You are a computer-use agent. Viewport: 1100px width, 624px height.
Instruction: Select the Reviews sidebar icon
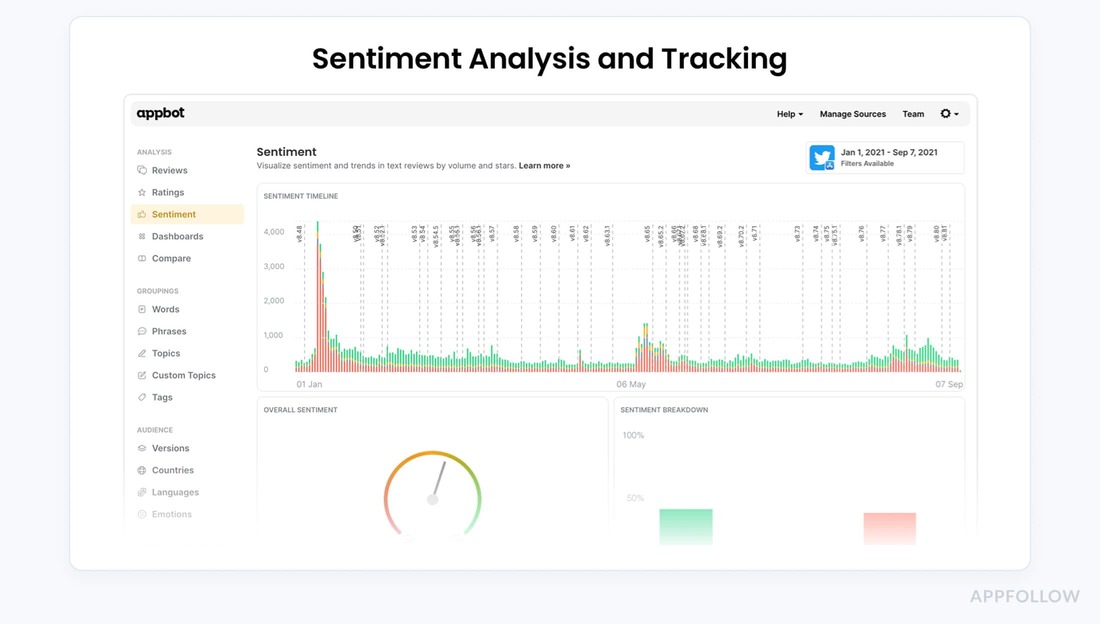point(143,170)
